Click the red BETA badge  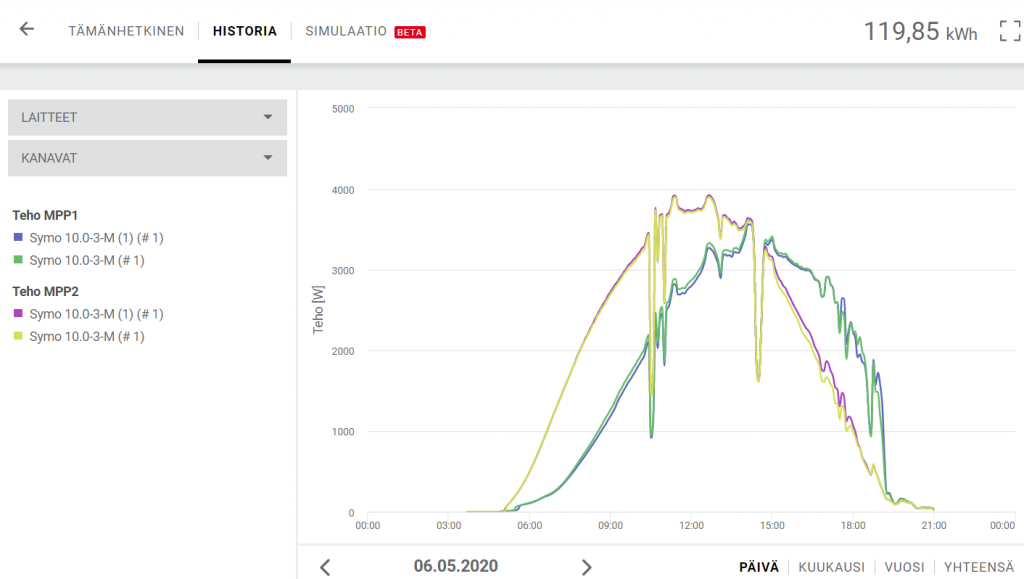pos(410,32)
